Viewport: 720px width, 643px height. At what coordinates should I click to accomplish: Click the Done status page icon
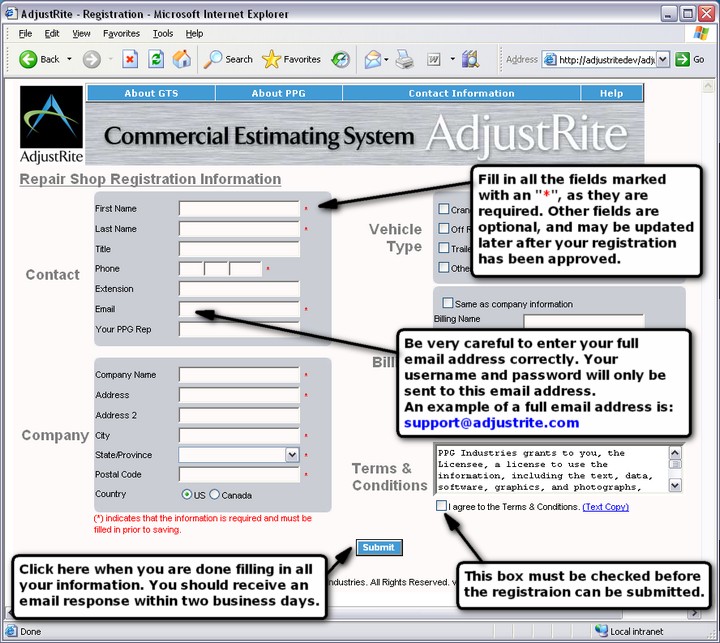(x=11, y=631)
